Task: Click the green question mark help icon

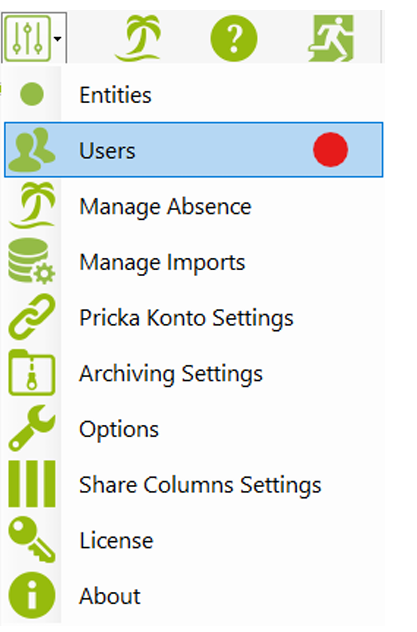Action: tap(234, 38)
